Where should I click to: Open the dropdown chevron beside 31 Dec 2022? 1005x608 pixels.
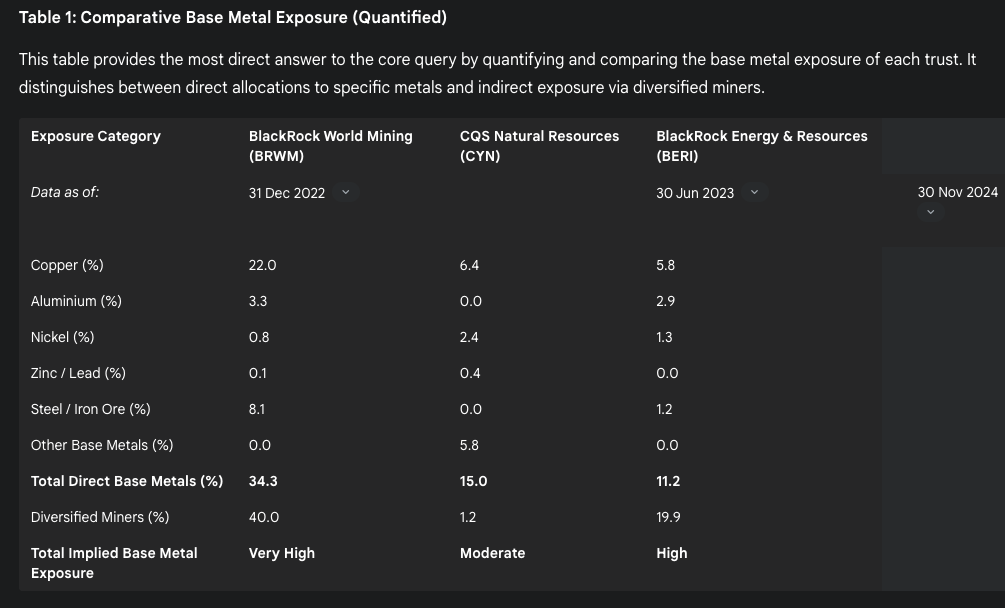[345, 192]
